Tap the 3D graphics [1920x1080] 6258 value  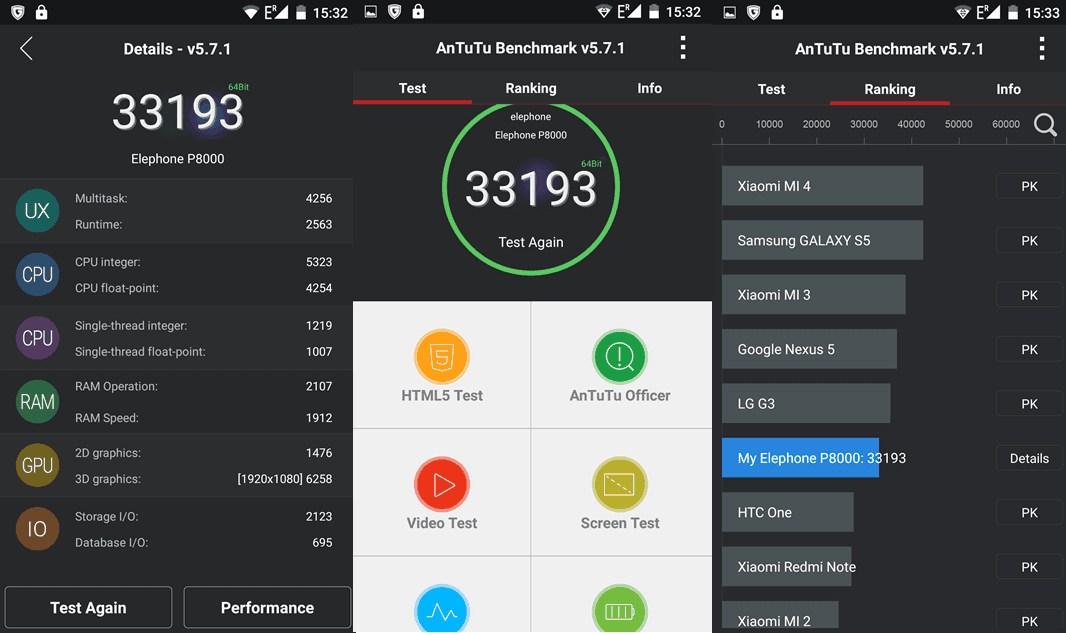(285, 479)
